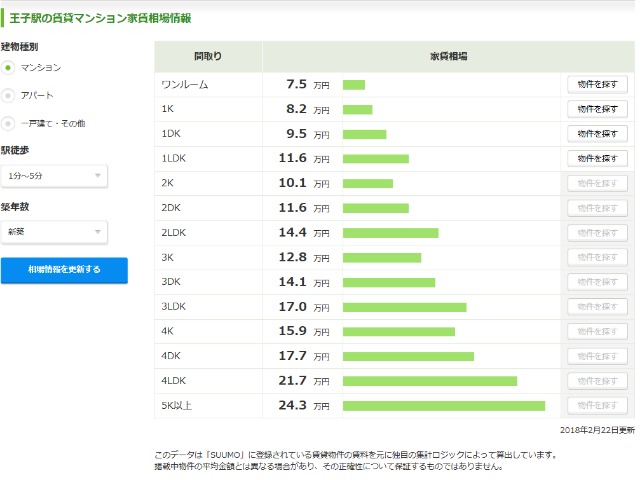Click the 10.1 万円 rent value
The width and height of the screenshot is (640, 480).
[304, 183]
